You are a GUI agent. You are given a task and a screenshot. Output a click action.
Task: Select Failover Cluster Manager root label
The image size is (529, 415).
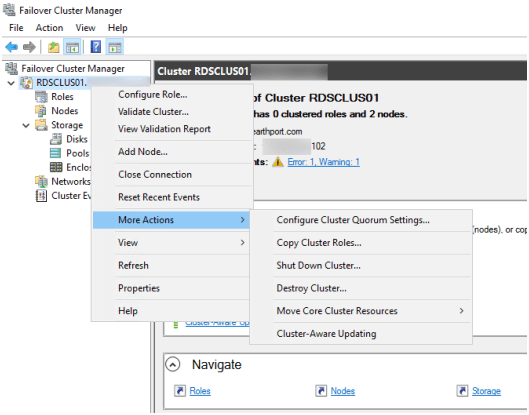(x=73, y=68)
